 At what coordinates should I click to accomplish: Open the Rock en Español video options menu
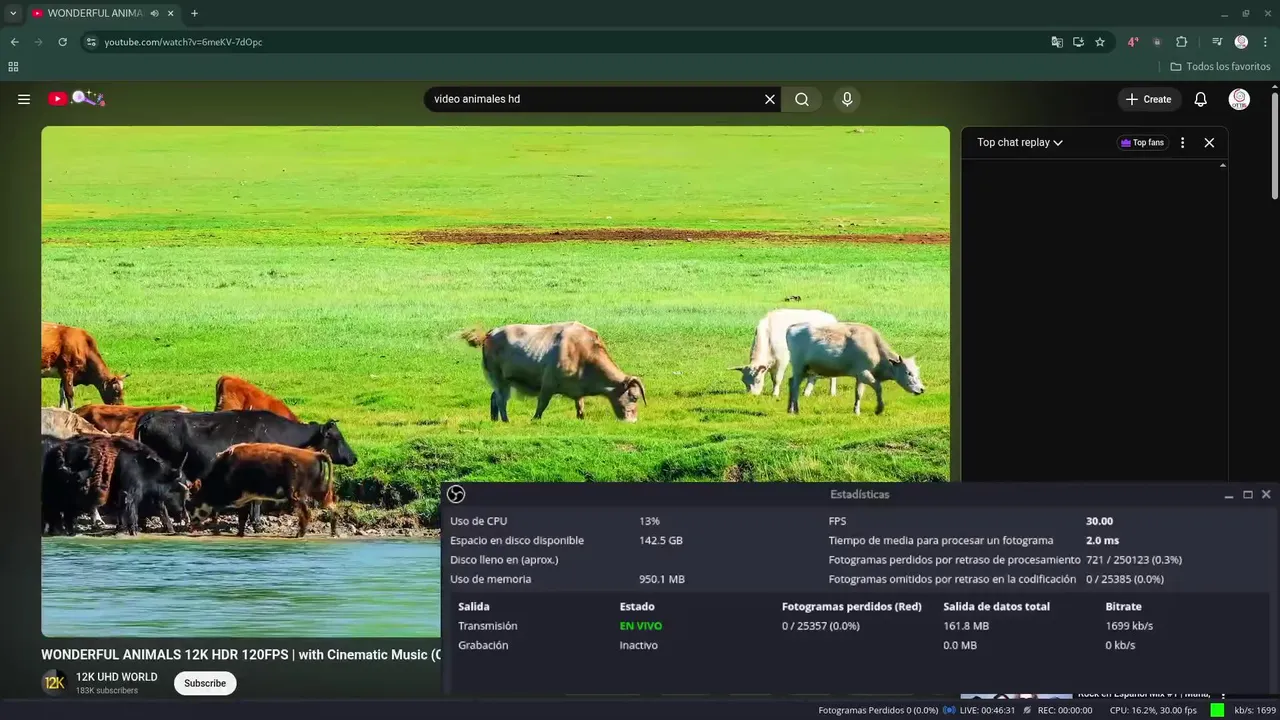point(1222,694)
